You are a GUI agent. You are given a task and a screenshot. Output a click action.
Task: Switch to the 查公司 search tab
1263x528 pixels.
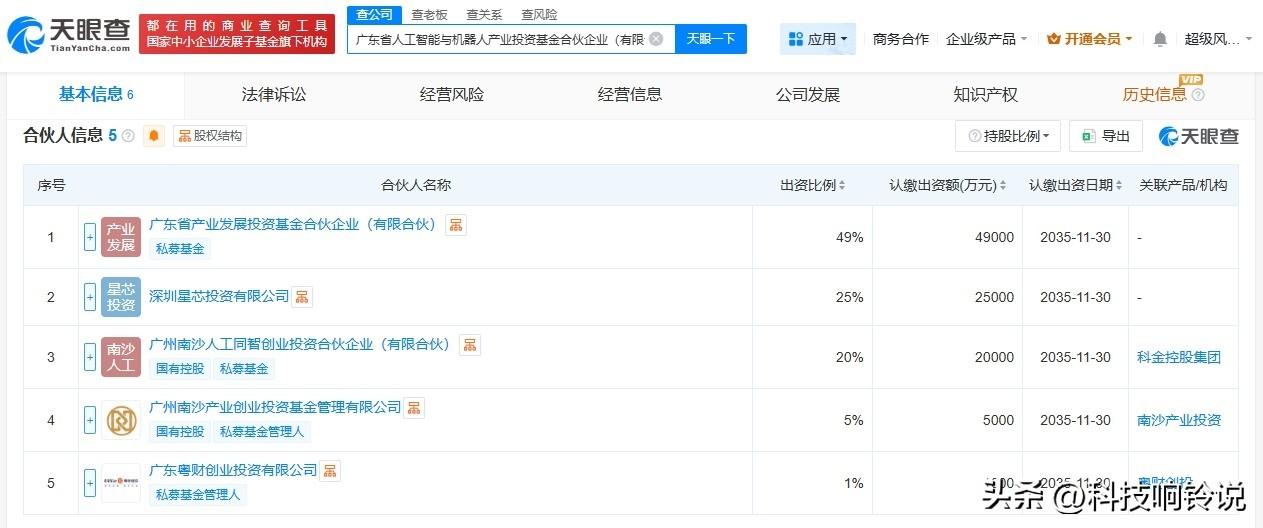[375, 14]
